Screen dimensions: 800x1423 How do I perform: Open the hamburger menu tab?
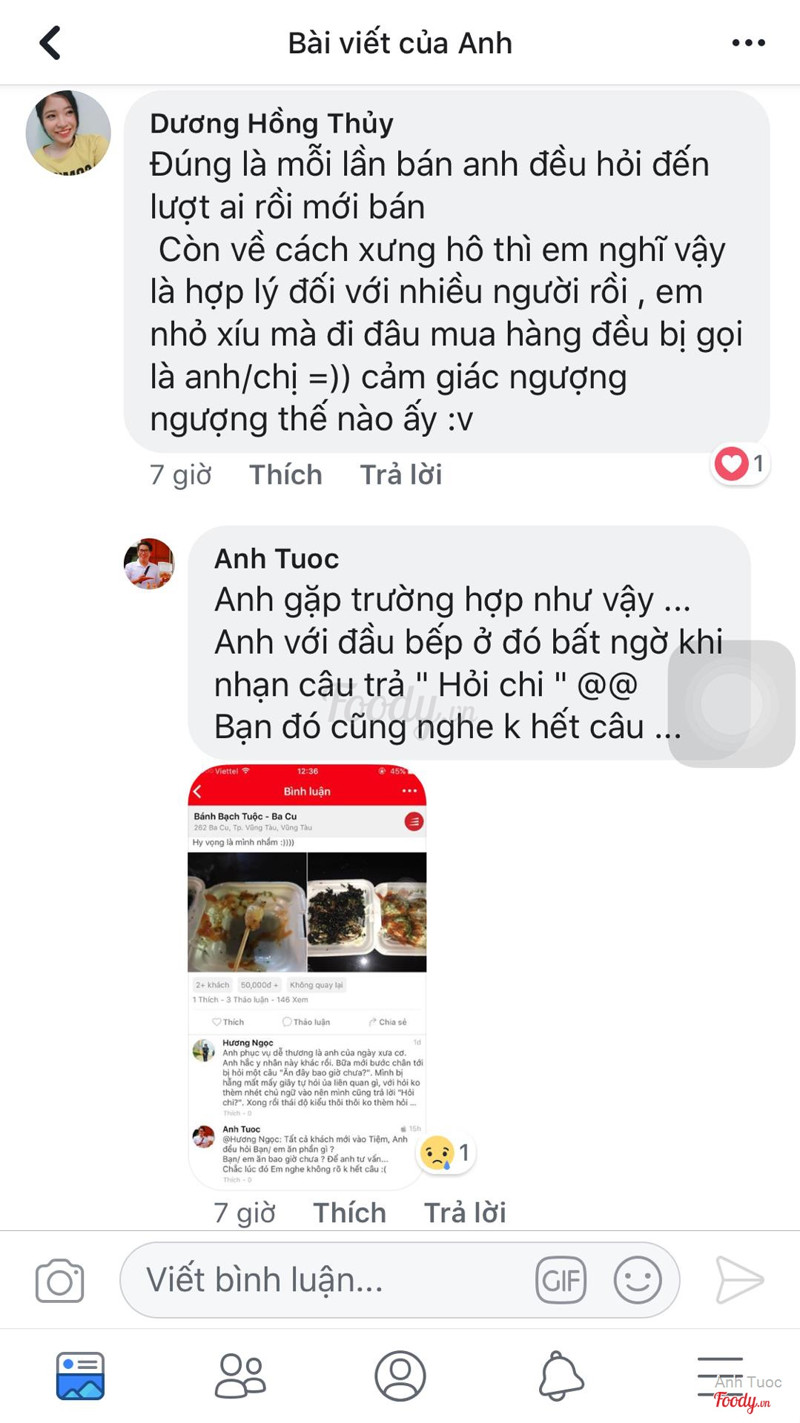point(720,1376)
